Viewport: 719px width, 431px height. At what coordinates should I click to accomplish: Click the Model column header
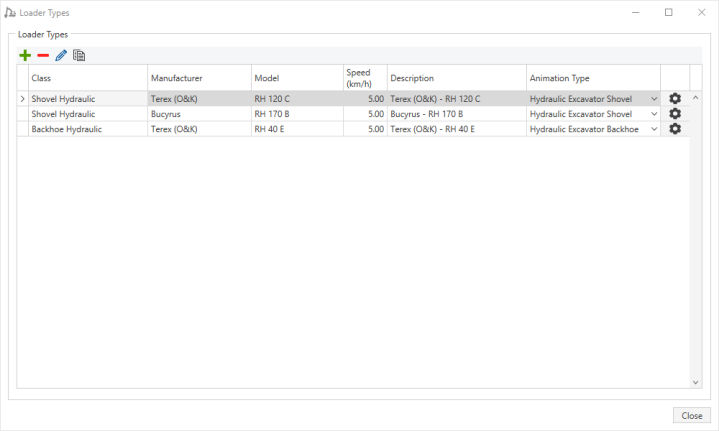(x=296, y=78)
